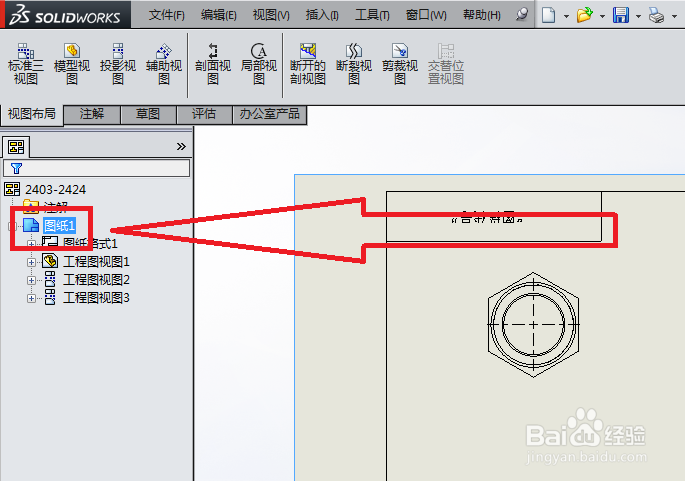
Task: Select the 2403-2424 root tree item
Action: 55,190
